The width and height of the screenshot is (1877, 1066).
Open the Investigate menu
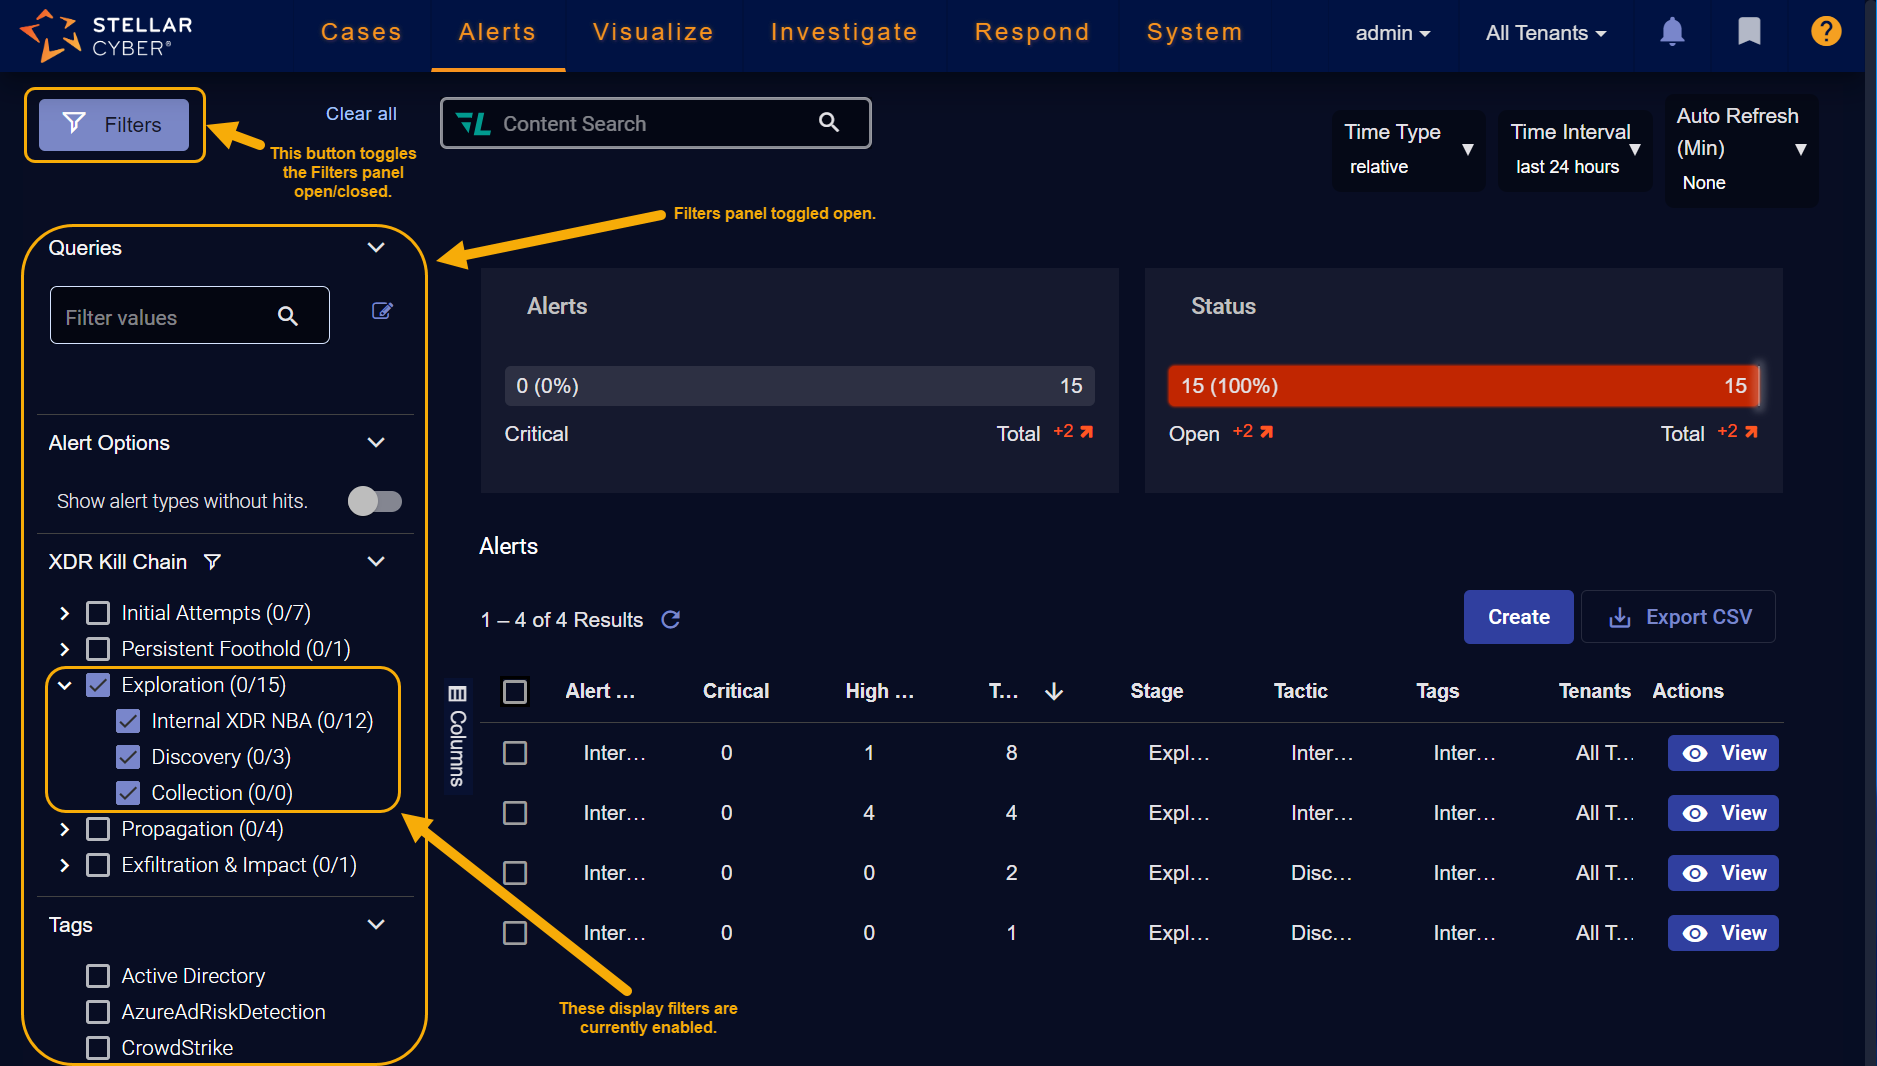click(x=844, y=32)
